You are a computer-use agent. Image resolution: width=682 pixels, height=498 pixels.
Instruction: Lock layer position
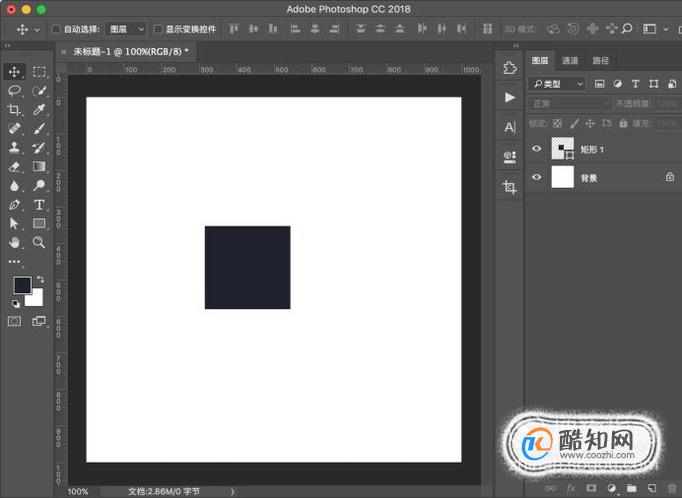(590, 124)
